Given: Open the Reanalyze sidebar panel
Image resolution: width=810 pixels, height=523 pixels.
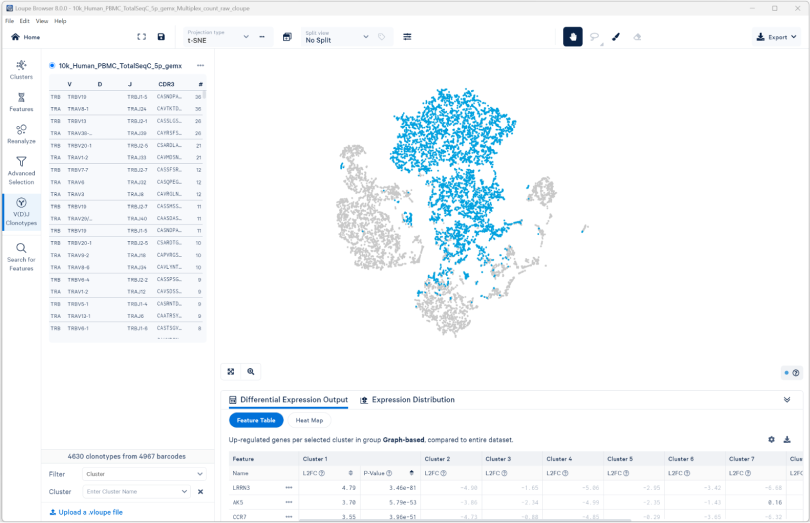Looking at the screenshot, I should coord(21,134).
